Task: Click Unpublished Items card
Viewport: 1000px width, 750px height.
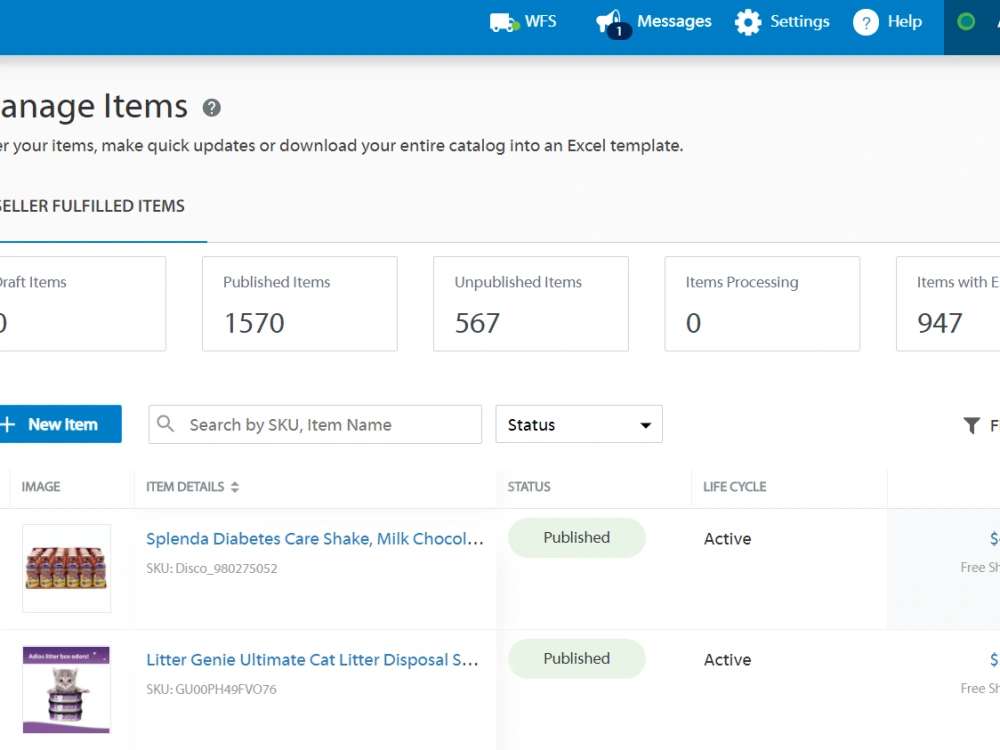Action: [x=531, y=304]
